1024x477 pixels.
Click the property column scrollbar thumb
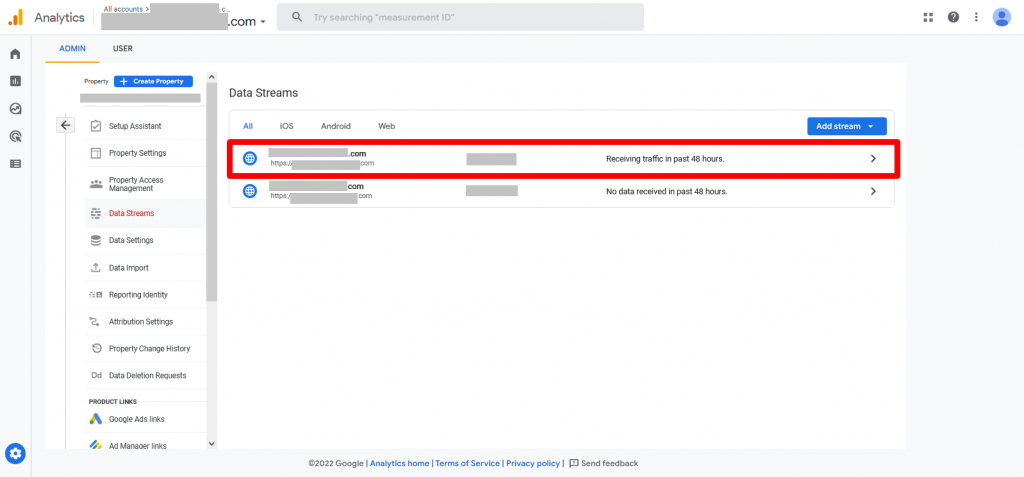coord(212,192)
